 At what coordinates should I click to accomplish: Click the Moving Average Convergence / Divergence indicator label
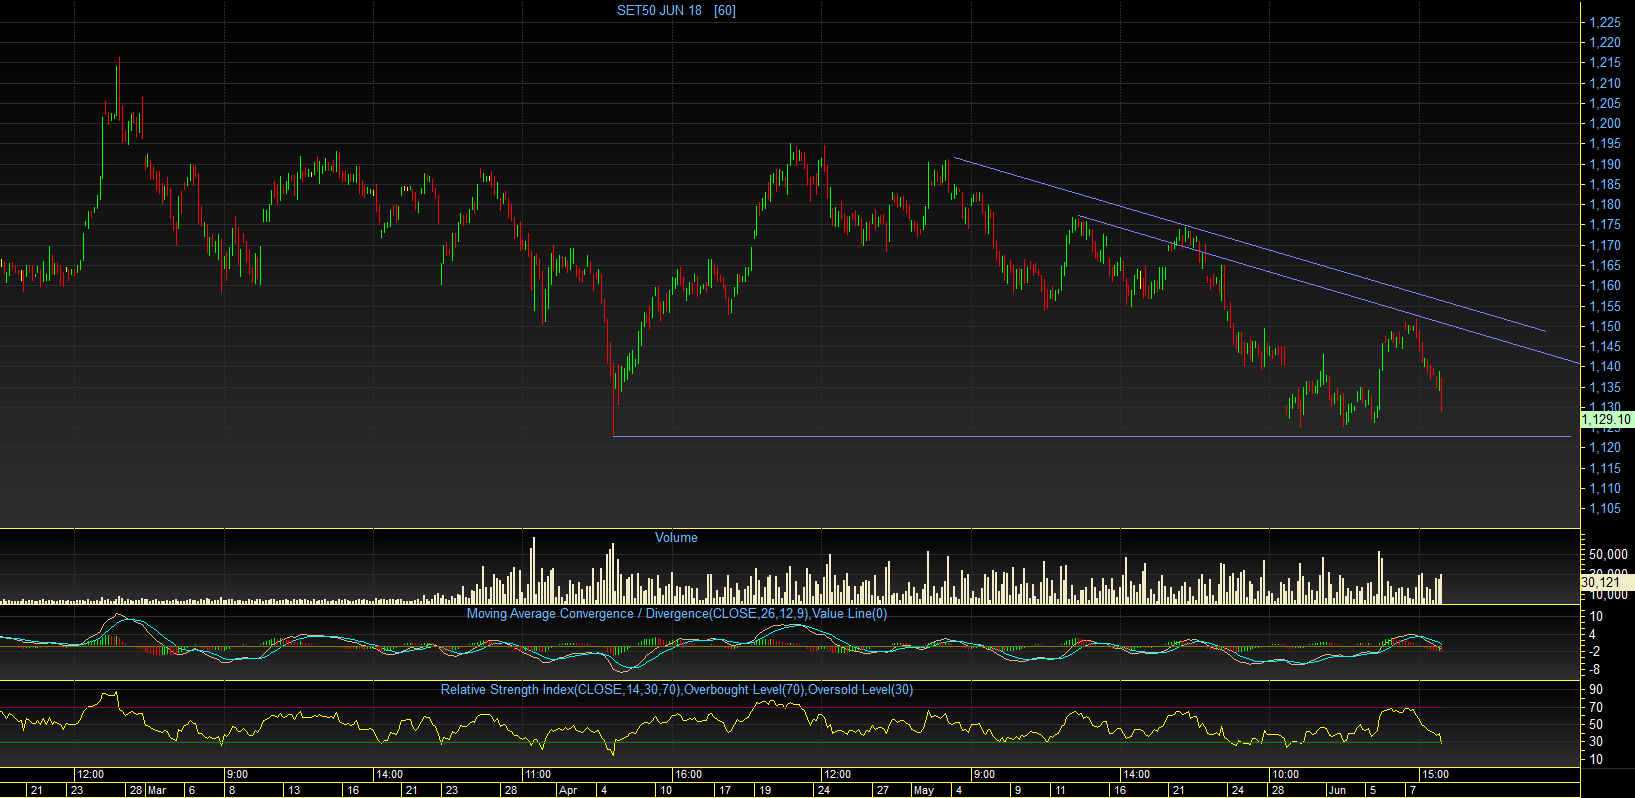click(x=677, y=613)
